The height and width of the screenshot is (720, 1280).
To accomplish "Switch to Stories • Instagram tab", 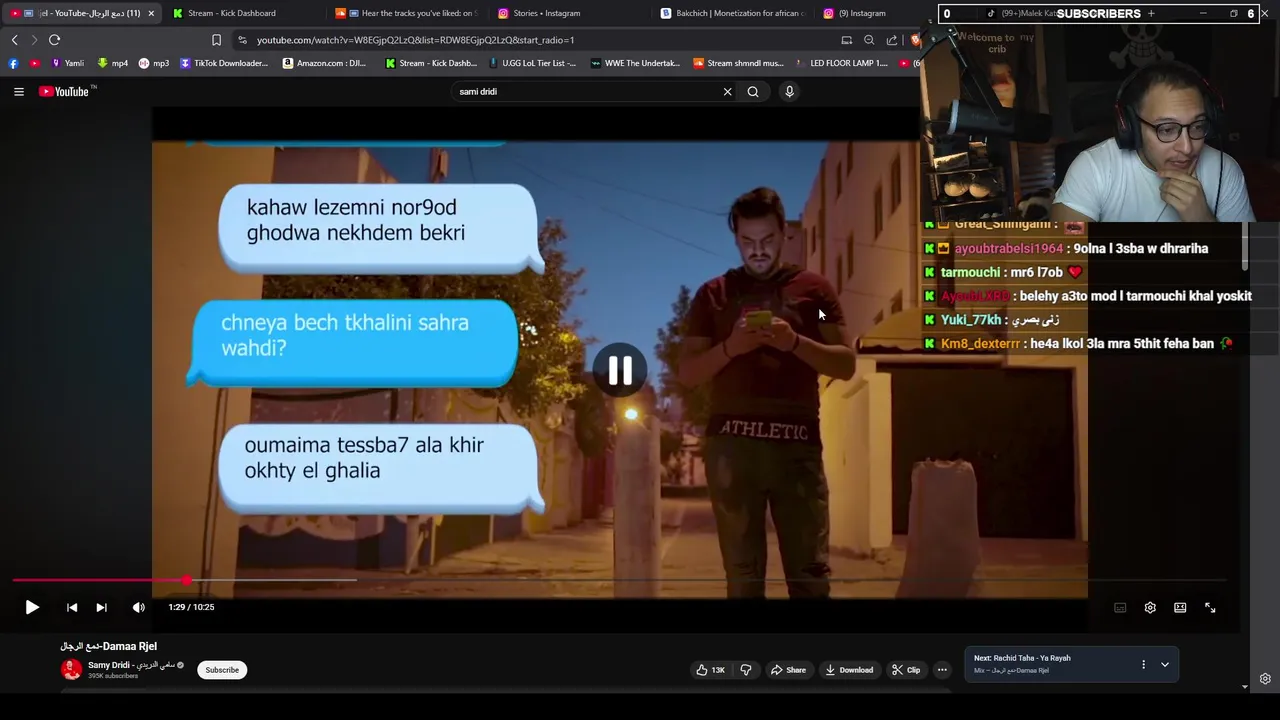I will point(570,13).
